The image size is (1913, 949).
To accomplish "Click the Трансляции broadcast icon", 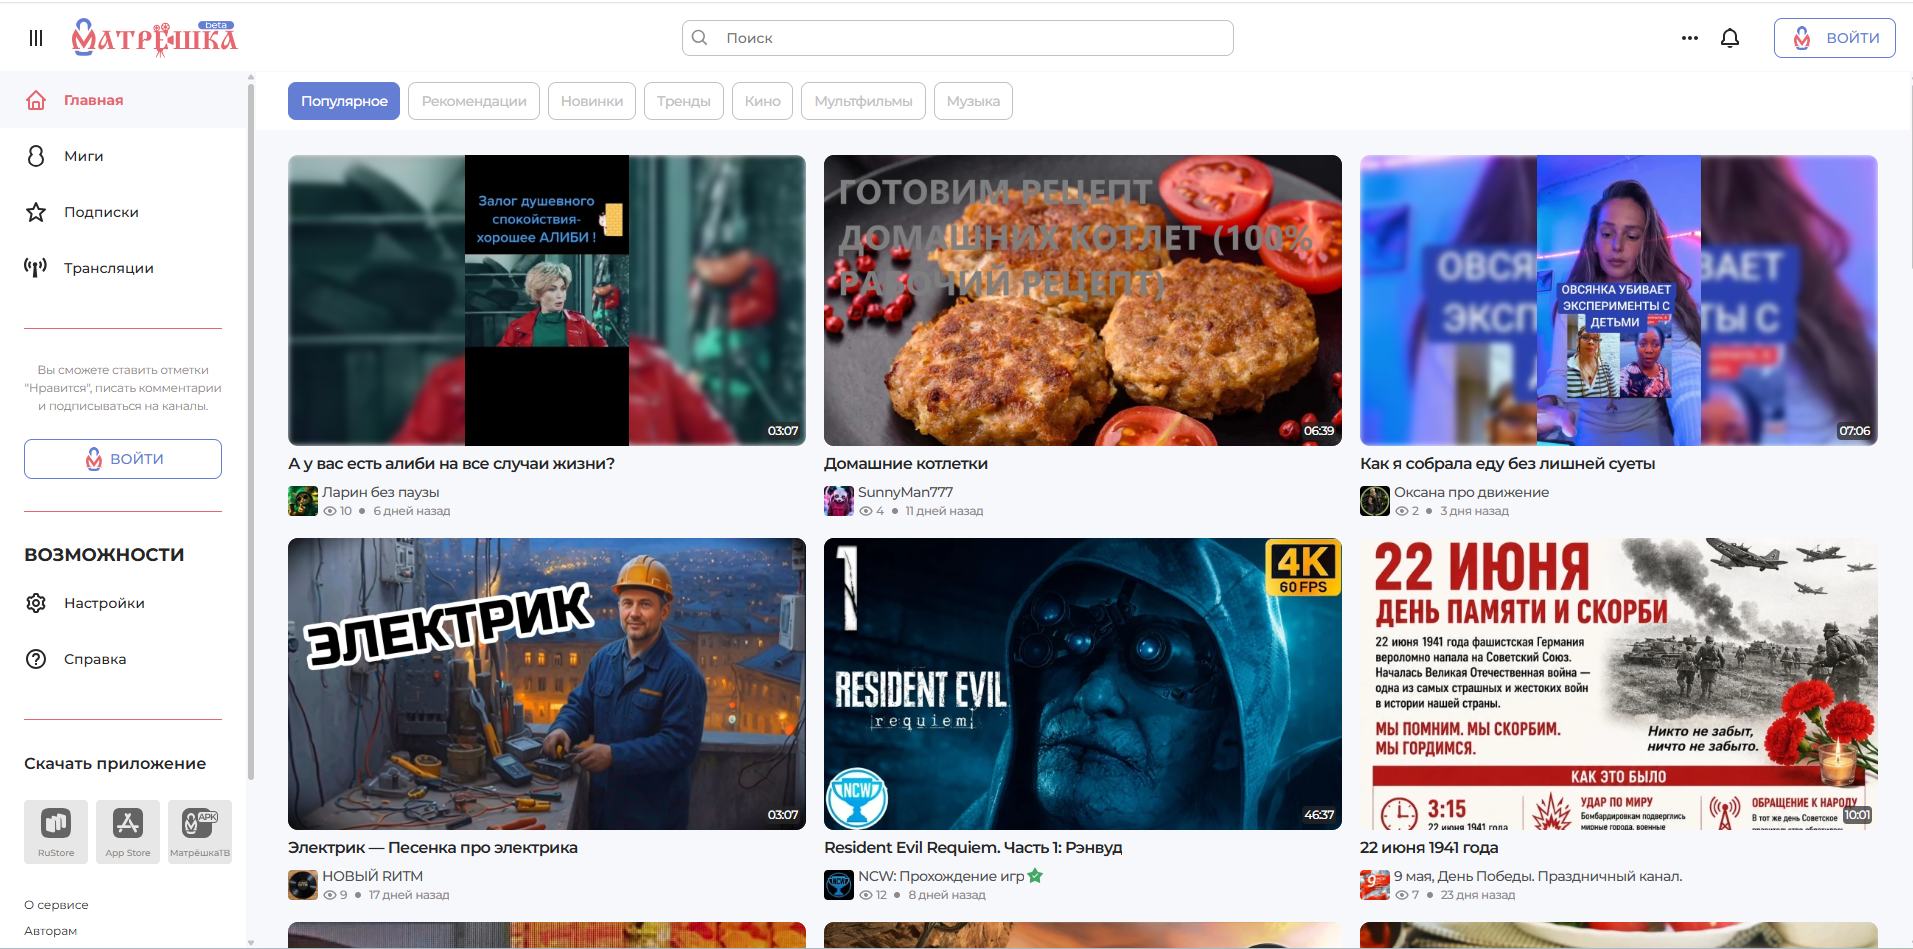I will [x=36, y=268].
